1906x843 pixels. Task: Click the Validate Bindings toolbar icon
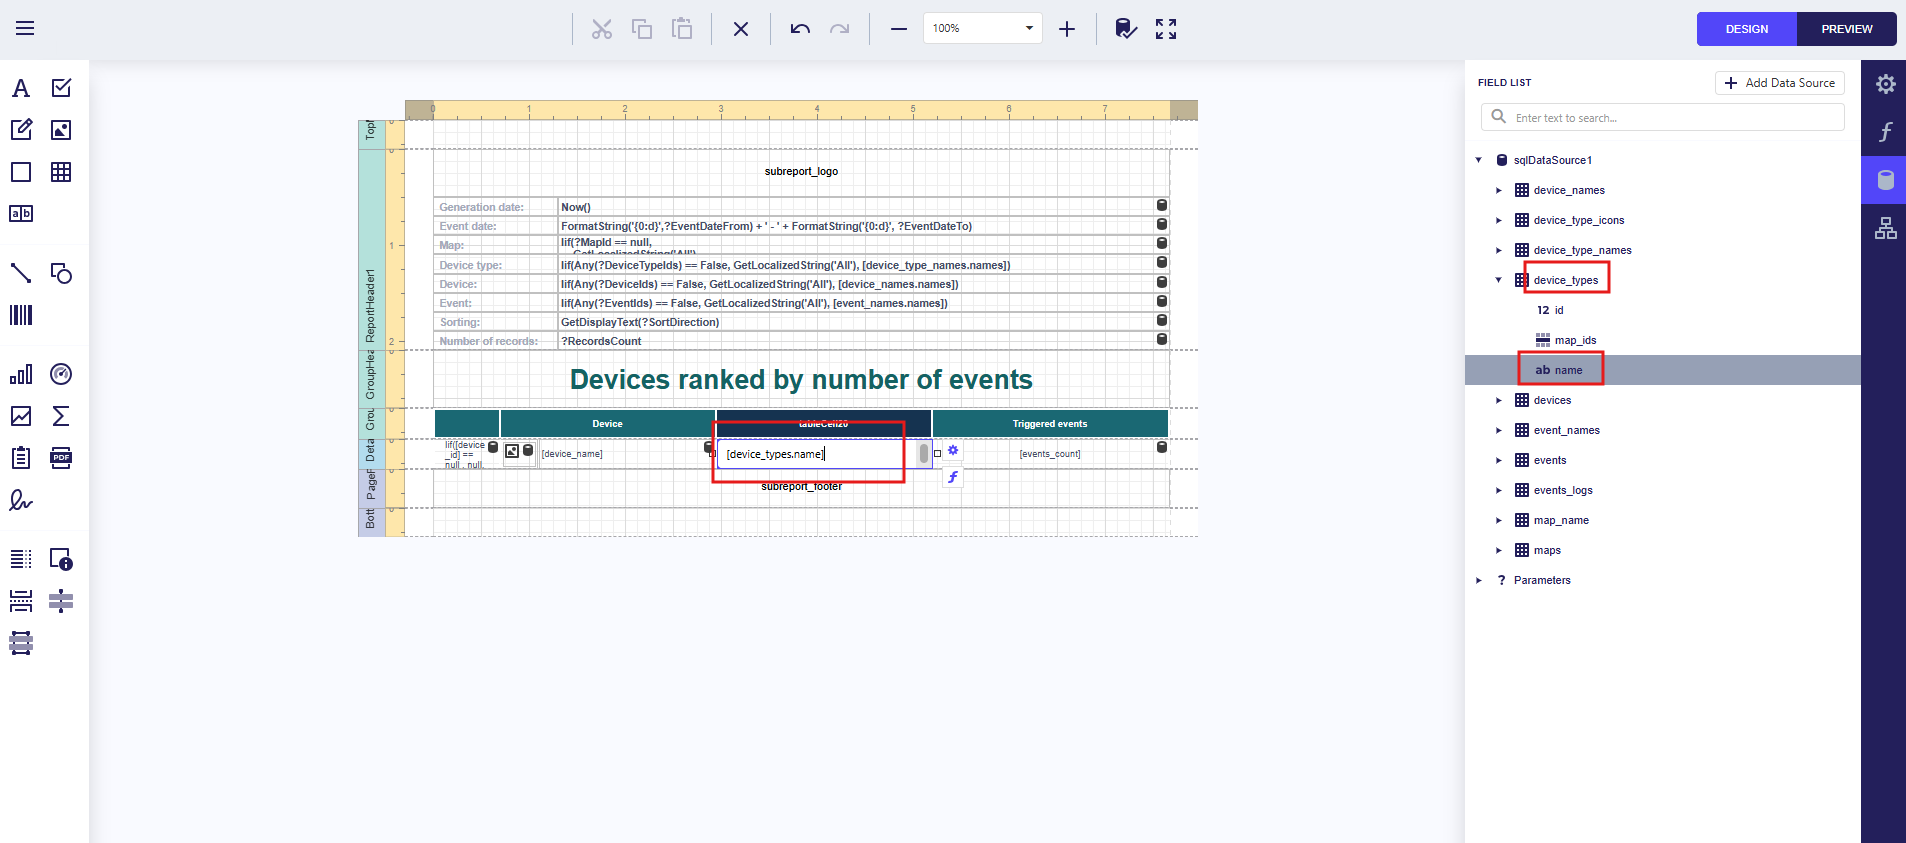click(x=1126, y=29)
